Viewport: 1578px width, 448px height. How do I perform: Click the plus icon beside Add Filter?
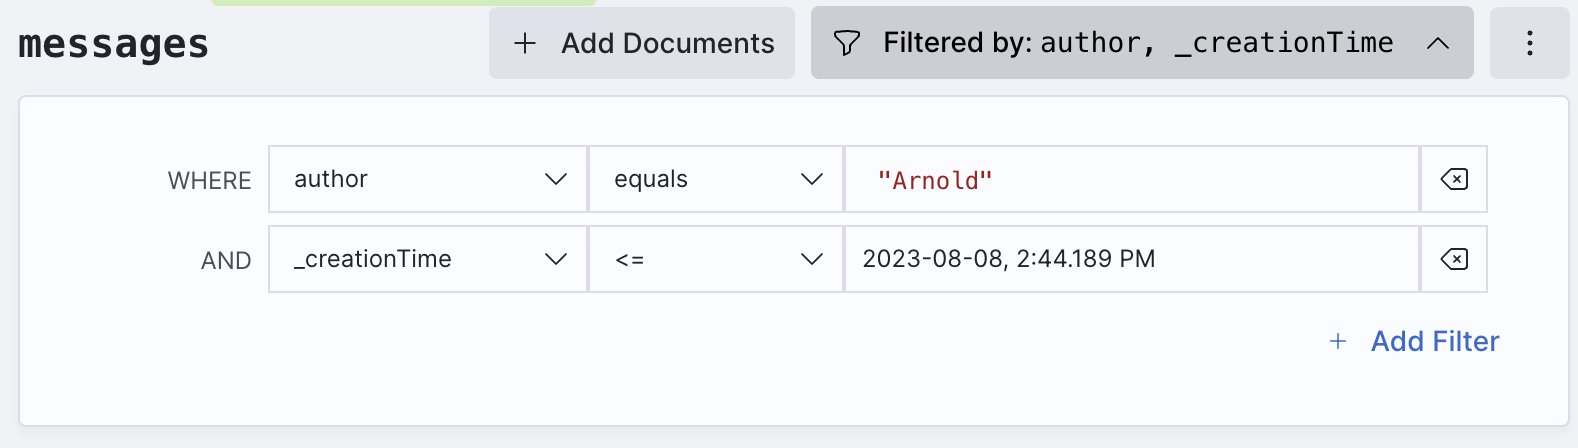point(1338,342)
